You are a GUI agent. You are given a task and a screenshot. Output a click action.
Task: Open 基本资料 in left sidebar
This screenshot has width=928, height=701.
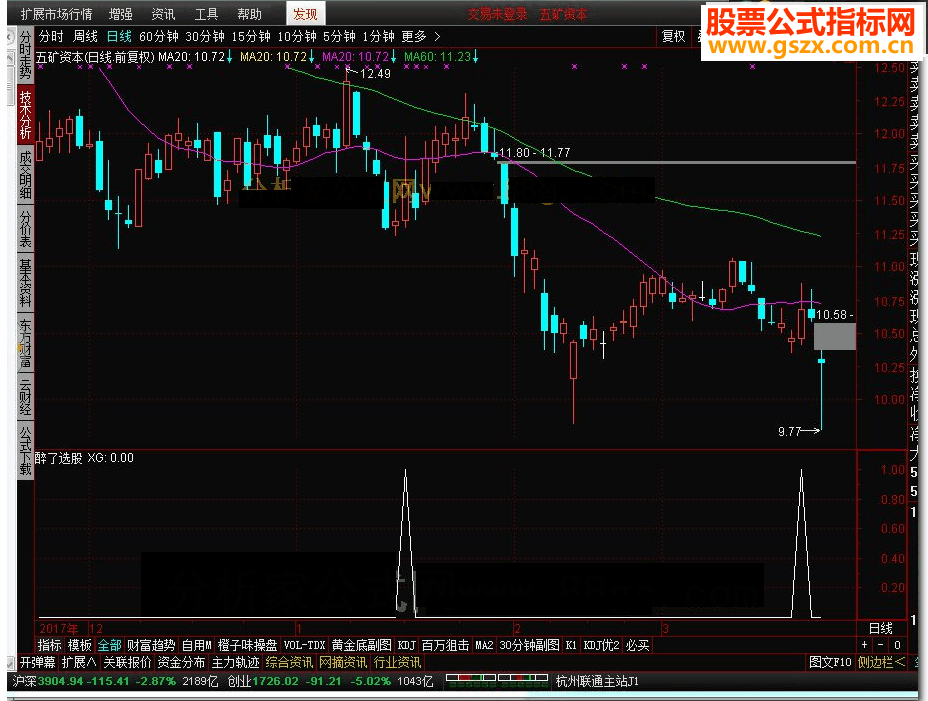click(25, 282)
